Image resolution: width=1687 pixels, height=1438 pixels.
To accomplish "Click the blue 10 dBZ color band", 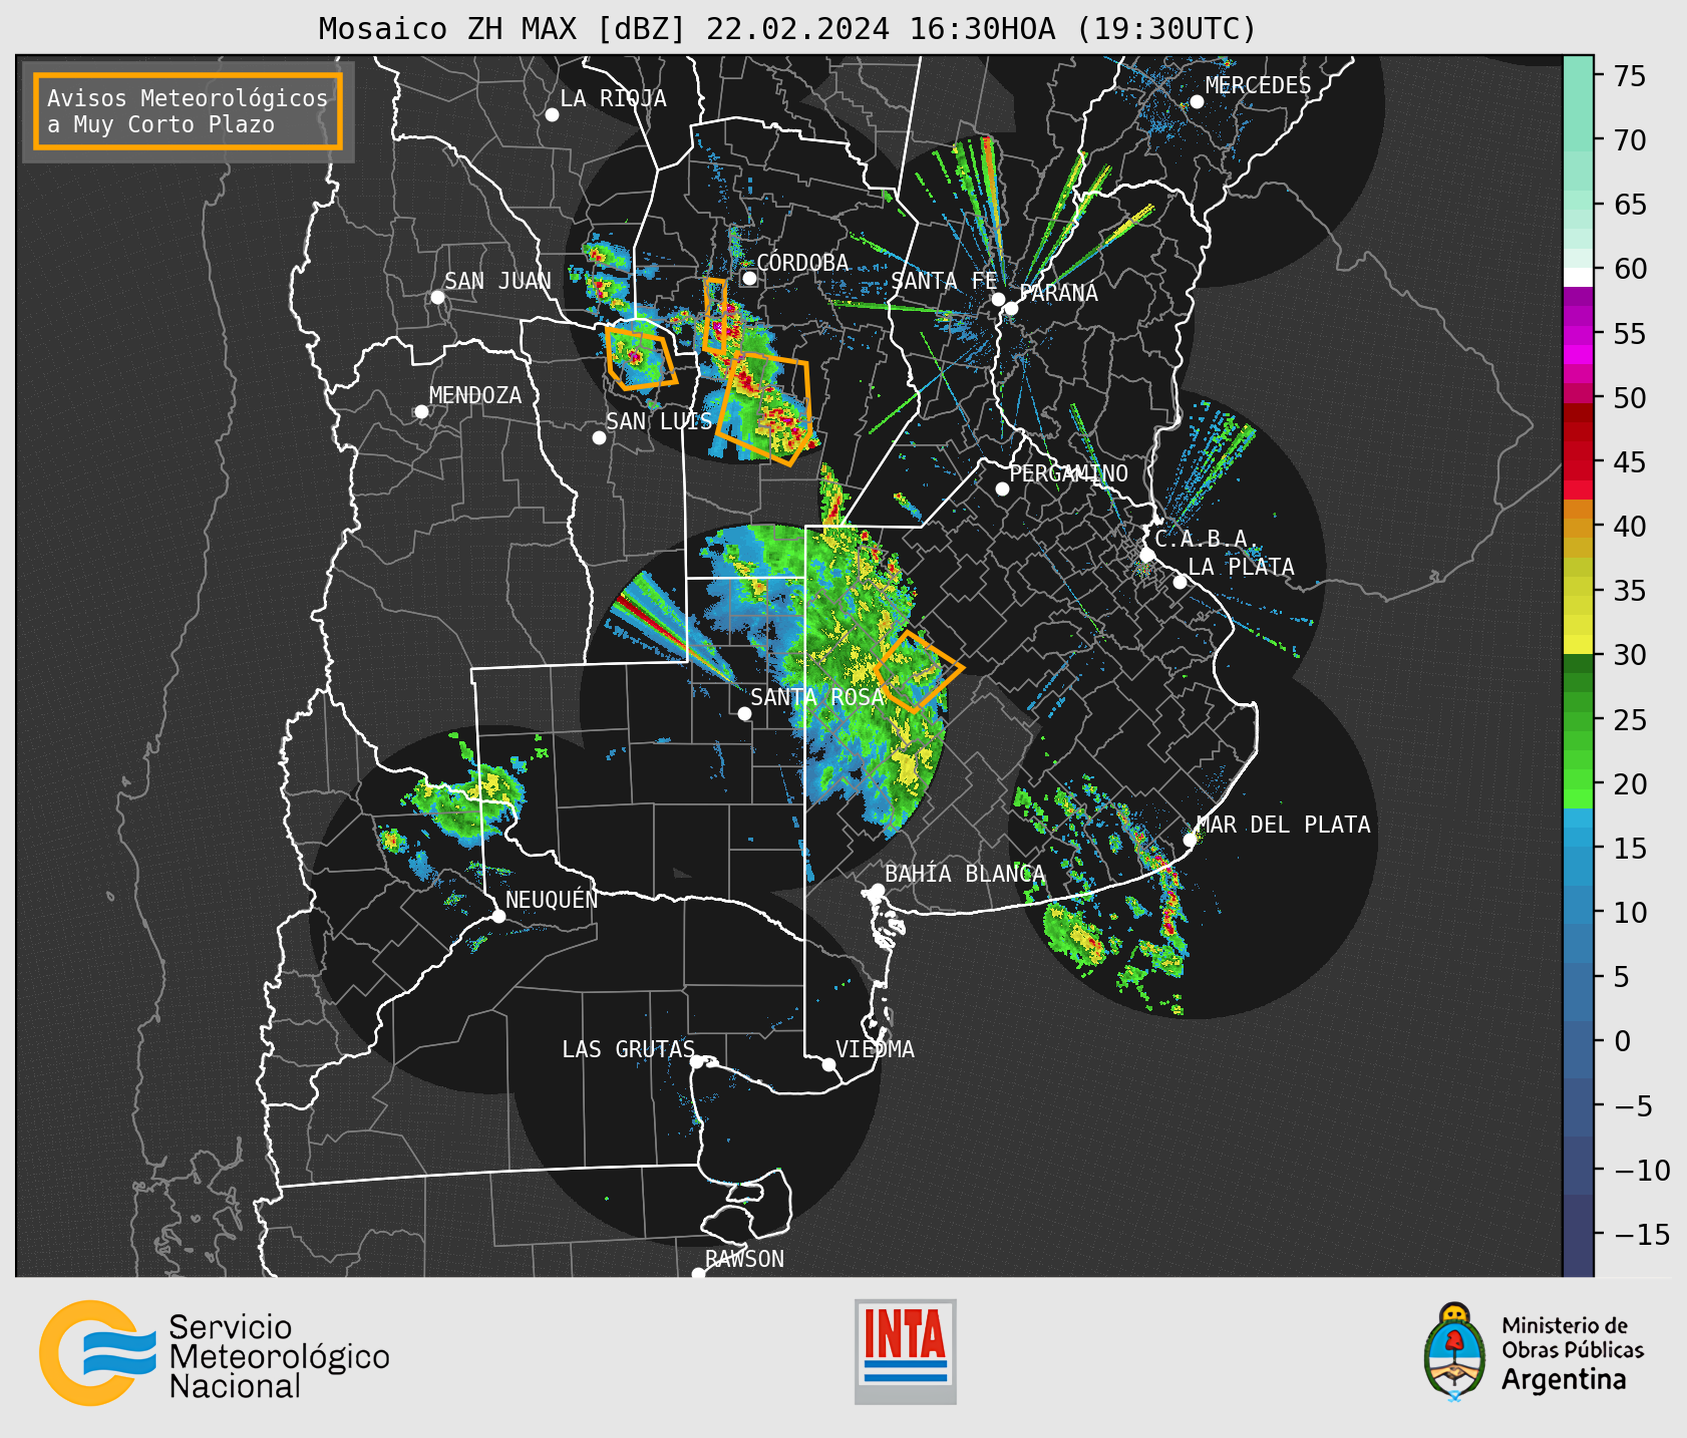I will pyautogui.click(x=1577, y=912).
